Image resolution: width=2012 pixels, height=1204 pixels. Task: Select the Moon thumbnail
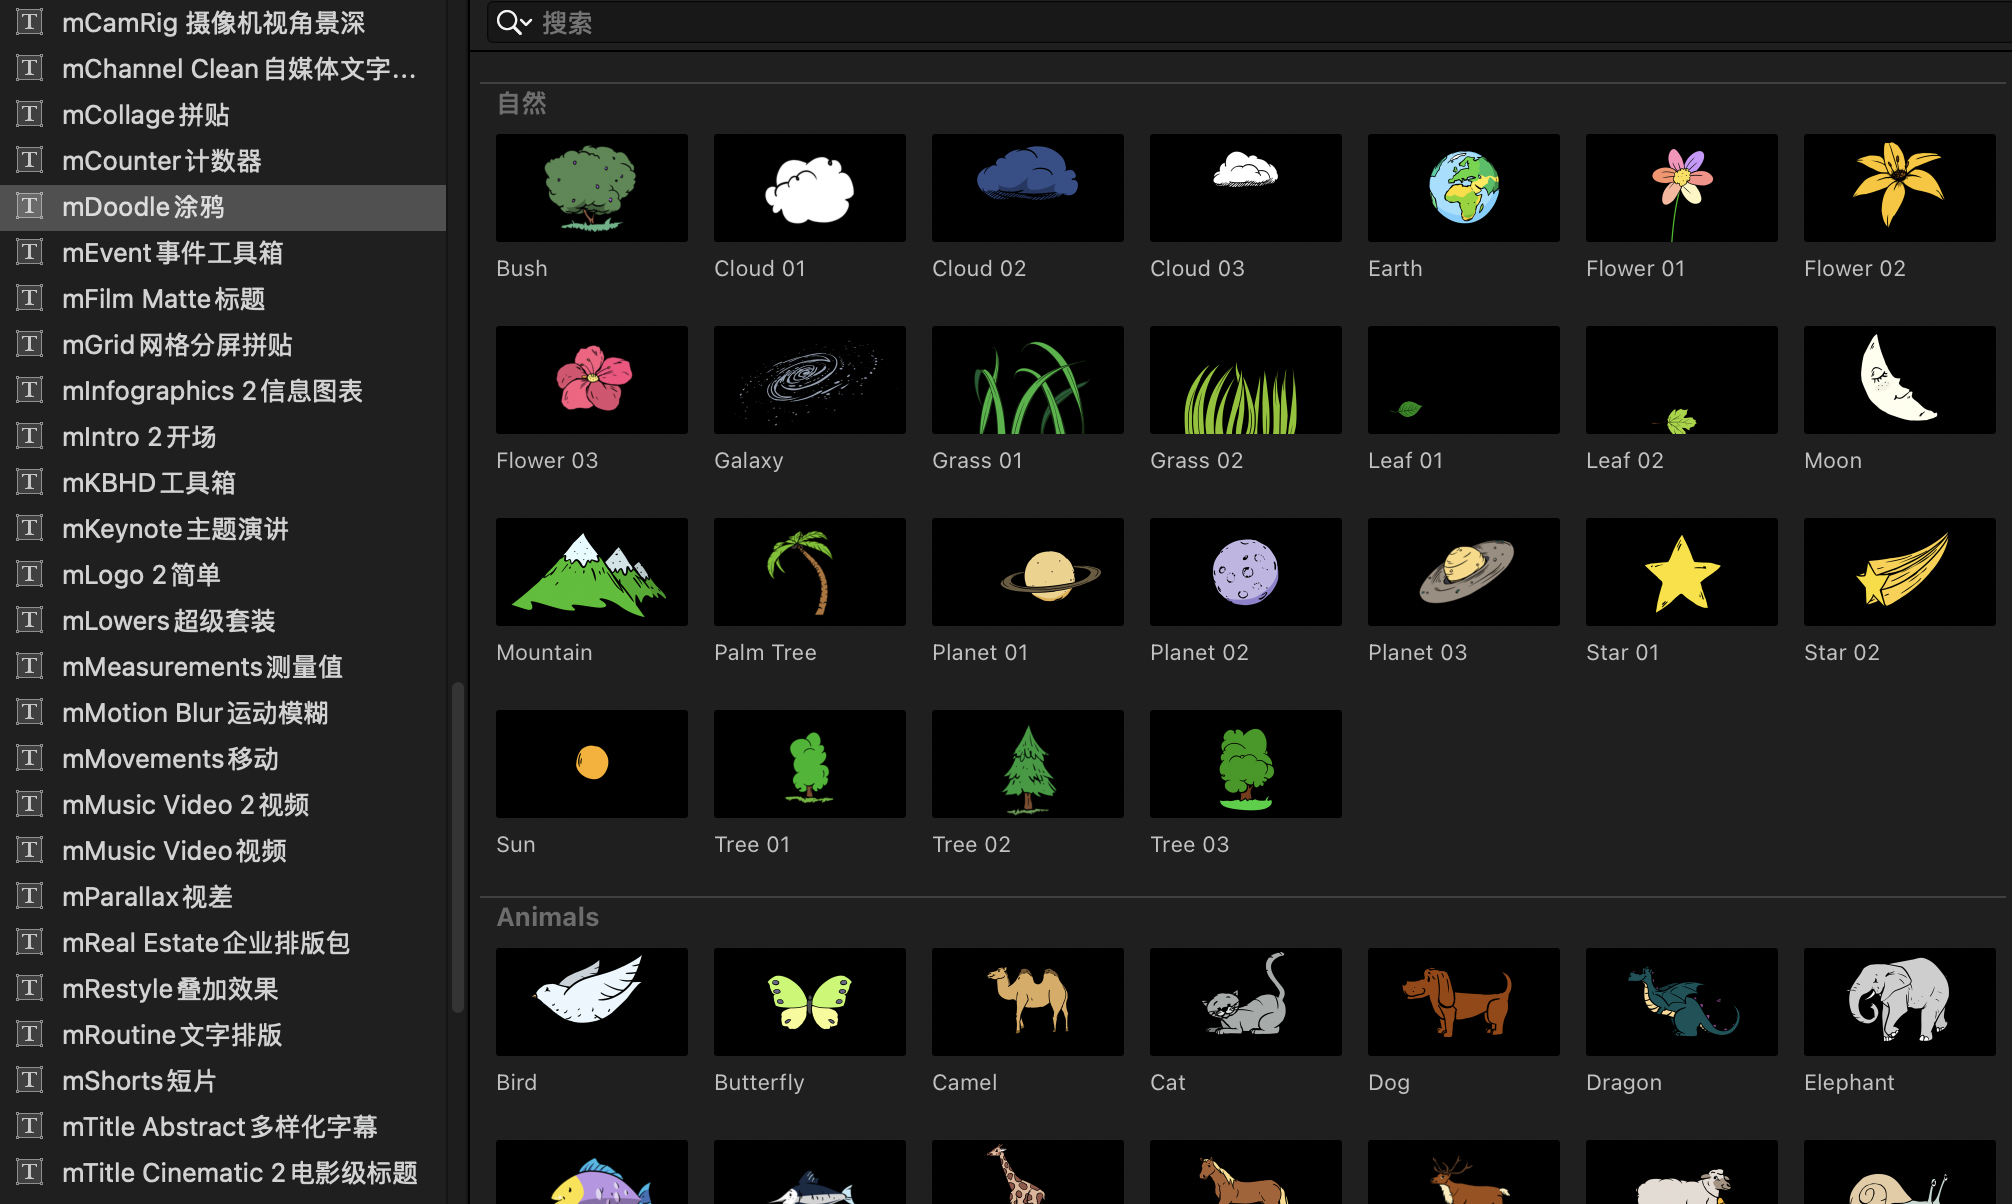tap(1900, 380)
